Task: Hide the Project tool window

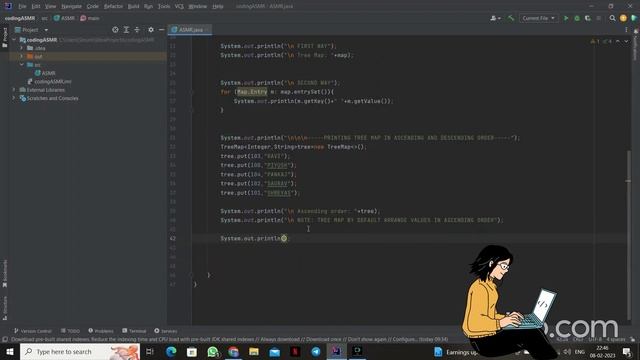Action: [162, 30]
